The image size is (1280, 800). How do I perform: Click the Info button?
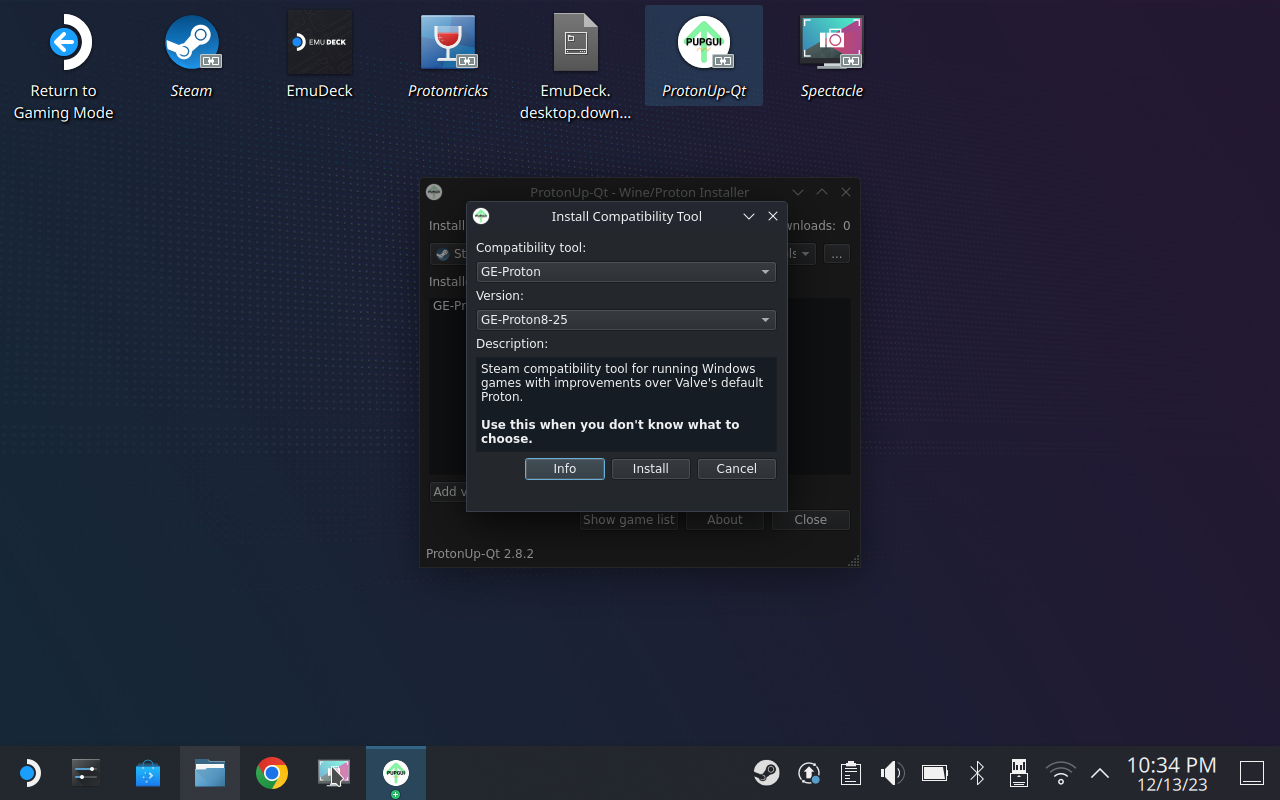(x=565, y=469)
